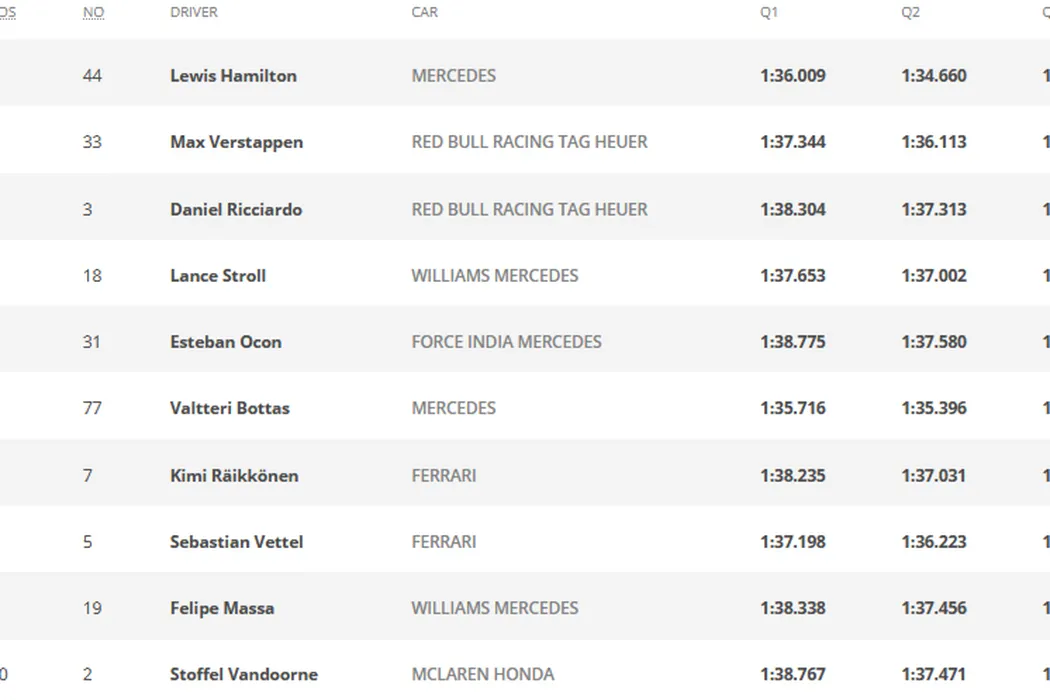Click Bottas's Q2 time 1:35.396
This screenshot has height=700, width=1050.
(934, 408)
